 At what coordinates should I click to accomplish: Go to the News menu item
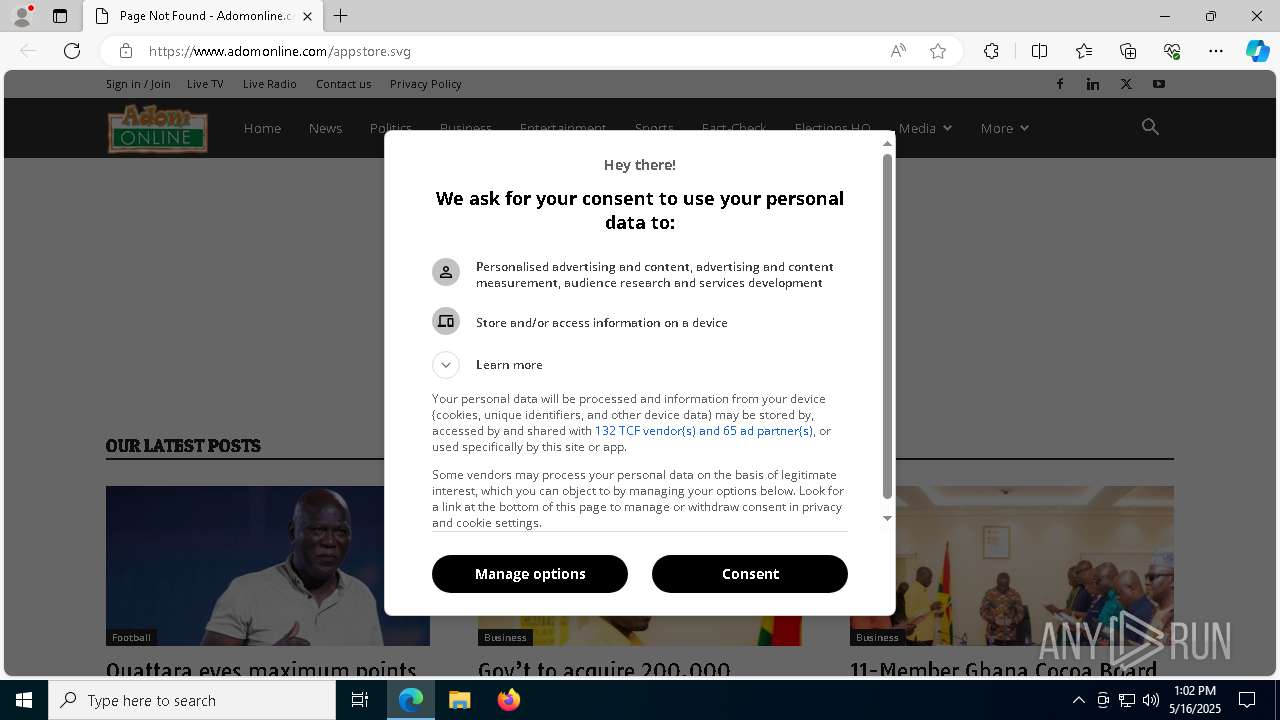click(325, 128)
